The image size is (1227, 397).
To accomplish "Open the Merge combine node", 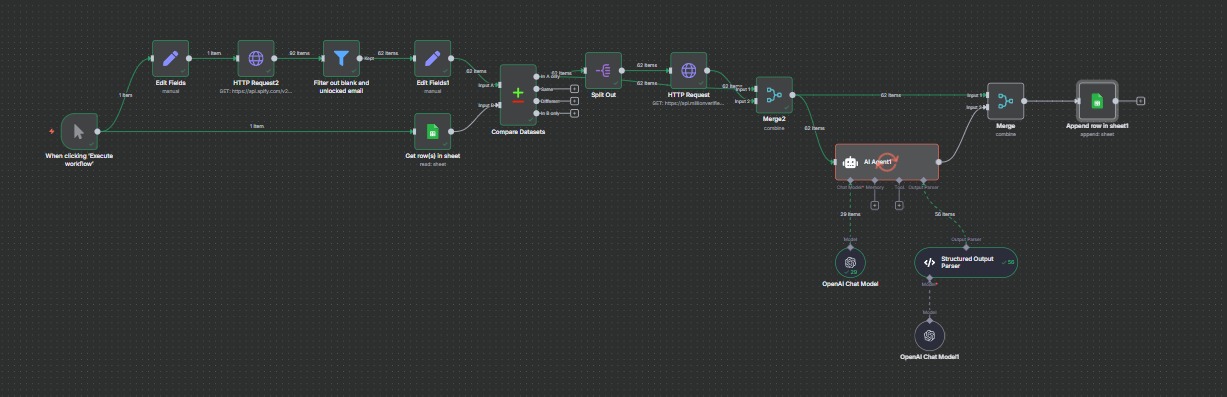I will coord(1006,101).
